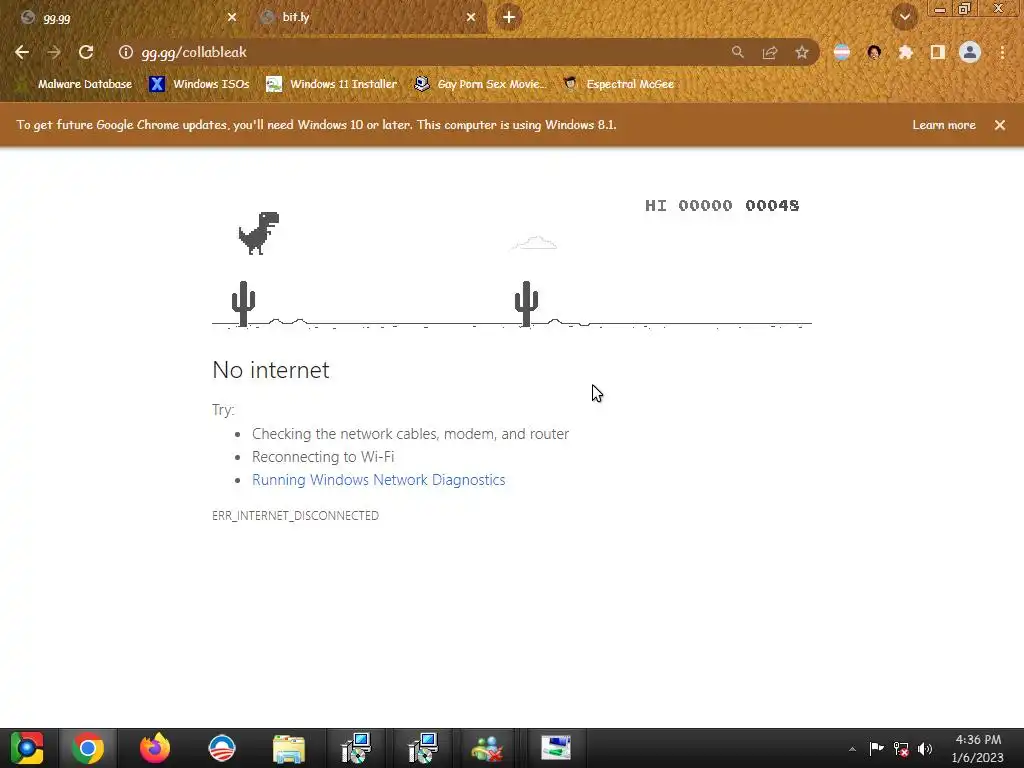Click the disconnected network tray icon
This screenshot has height=768, width=1024.
tap(901, 749)
